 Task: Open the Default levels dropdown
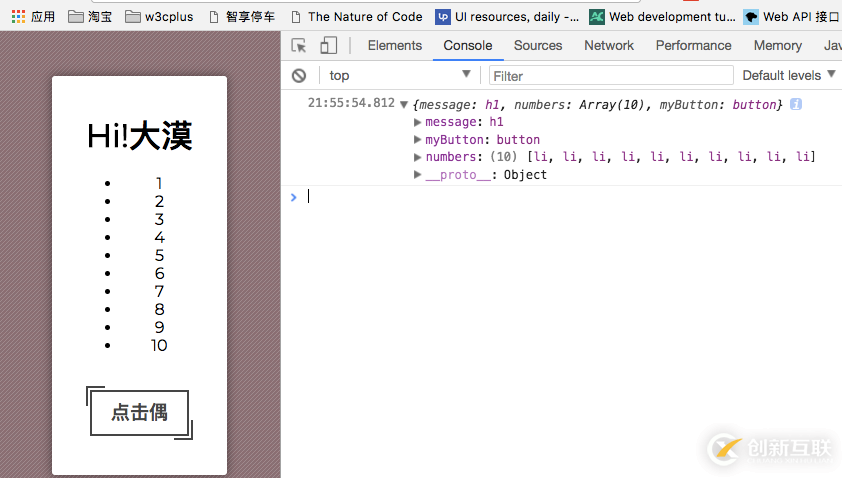click(x=789, y=76)
